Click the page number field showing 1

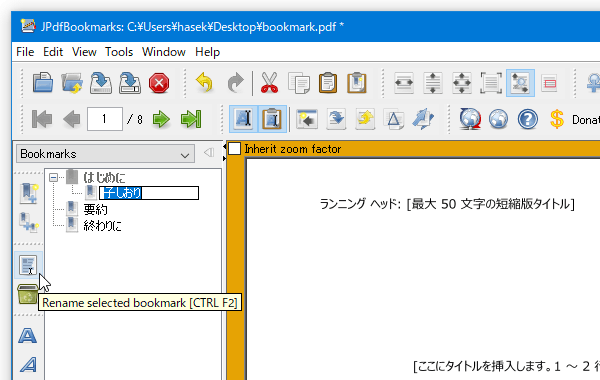click(x=104, y=119)
